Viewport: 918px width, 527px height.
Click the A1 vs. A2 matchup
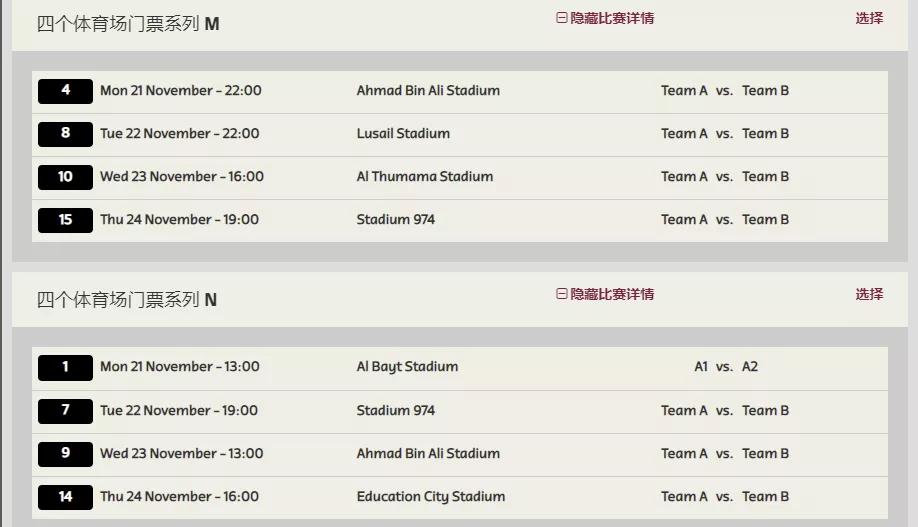726,367
